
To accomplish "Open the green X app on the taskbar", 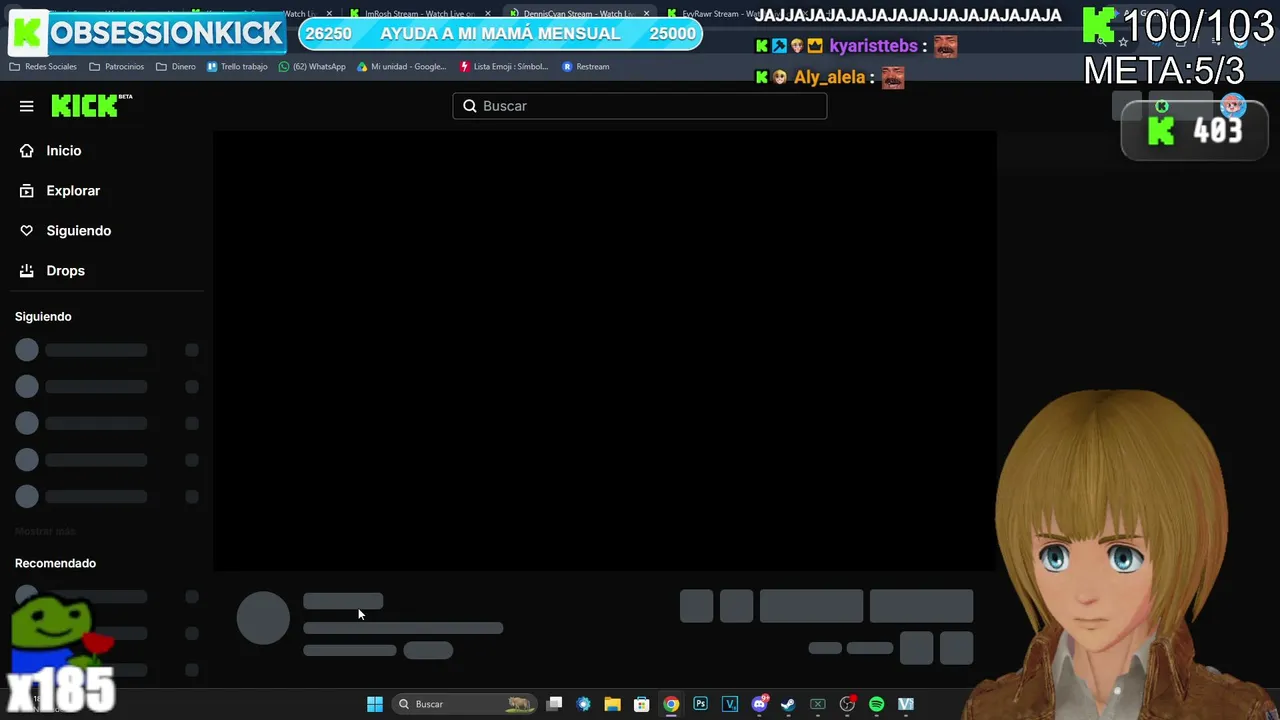I will [818, 704].
